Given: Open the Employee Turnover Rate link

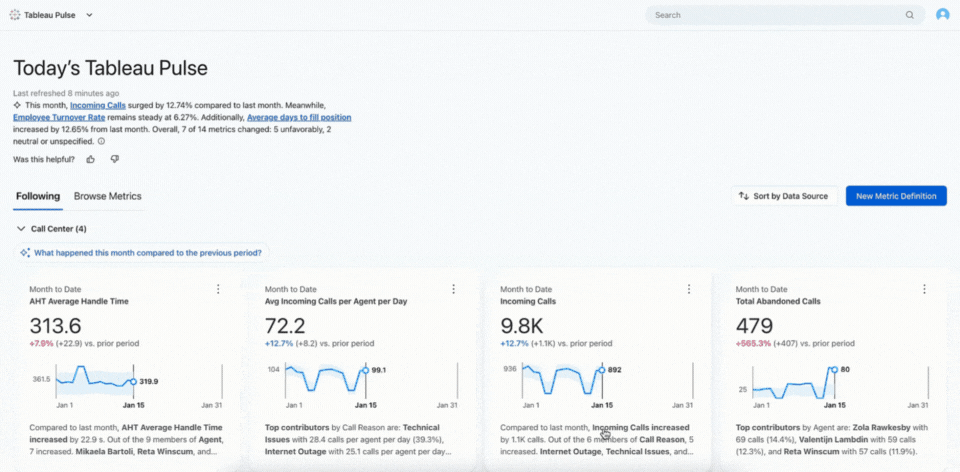Looking at the screenshot, I should (59, 117).
